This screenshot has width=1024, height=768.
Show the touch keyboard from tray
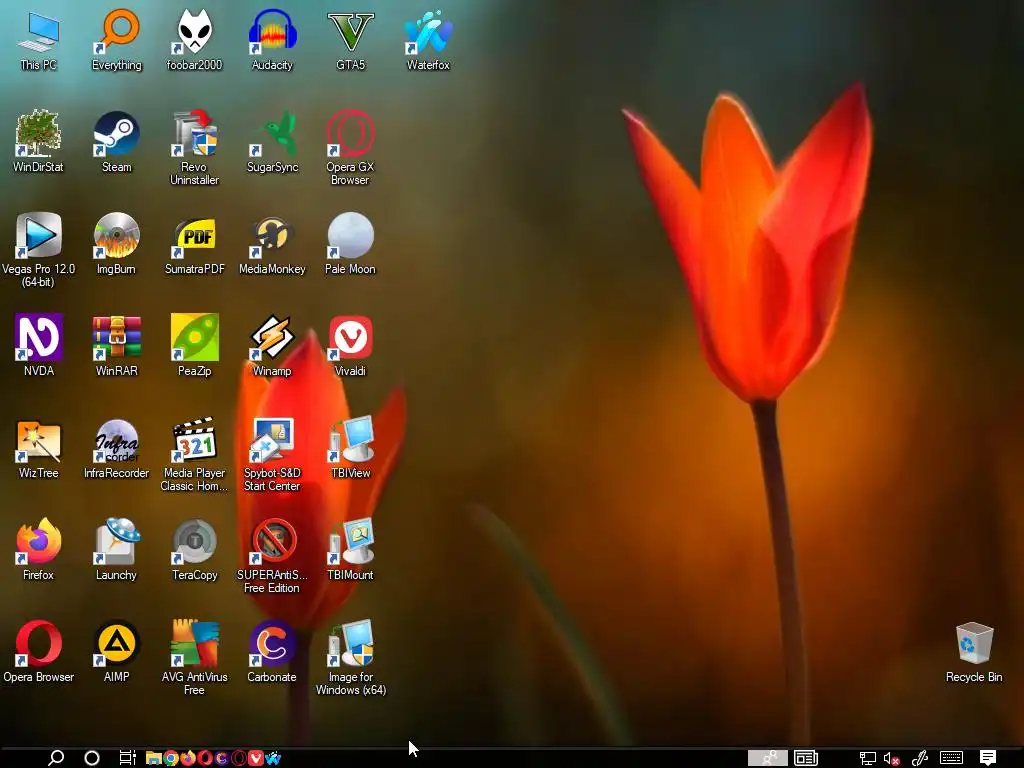tap(951, 758)
